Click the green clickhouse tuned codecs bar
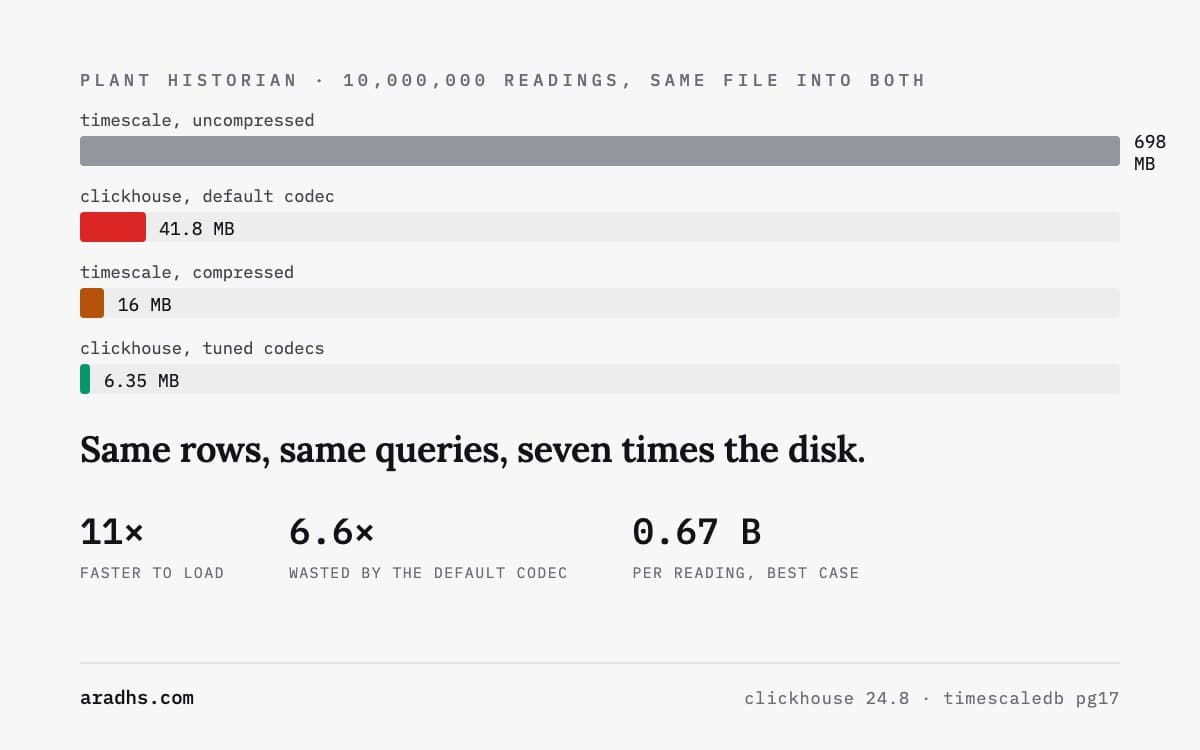Viewport: 1200px width, 750px height. (x=85, y=379)
